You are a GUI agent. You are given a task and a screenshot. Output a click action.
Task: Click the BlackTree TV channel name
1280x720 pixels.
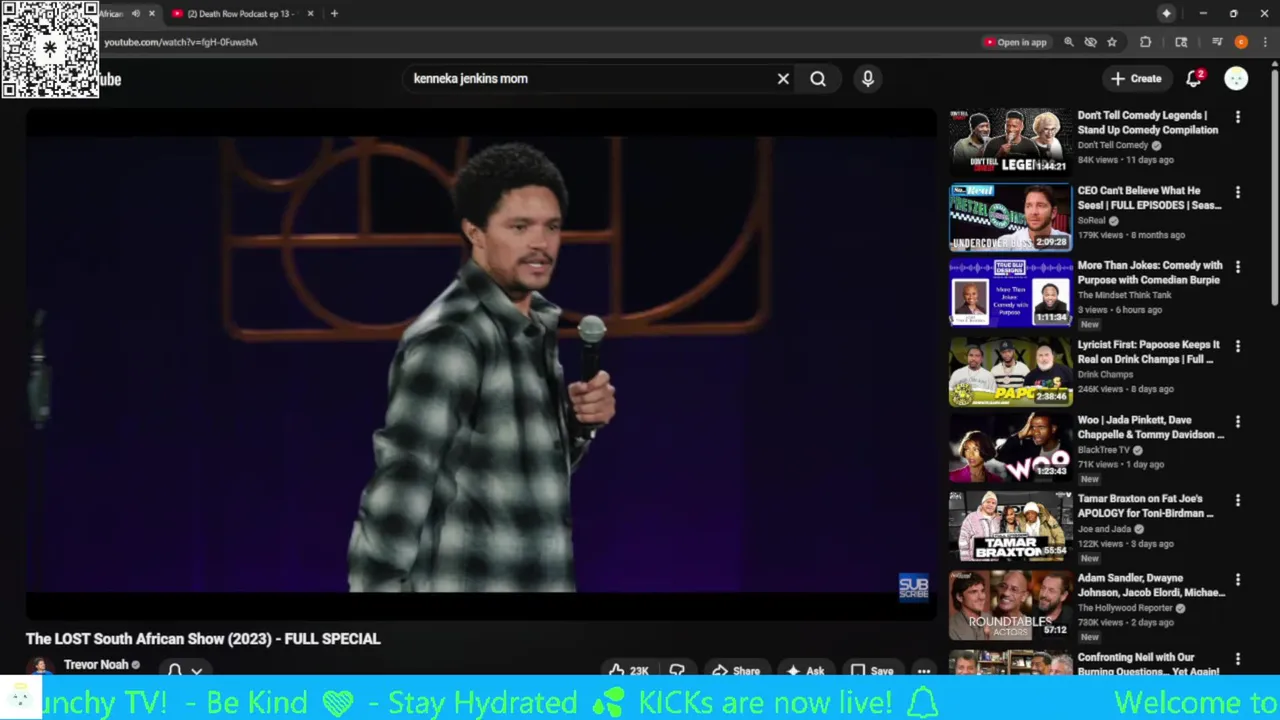pos(1103,450)
